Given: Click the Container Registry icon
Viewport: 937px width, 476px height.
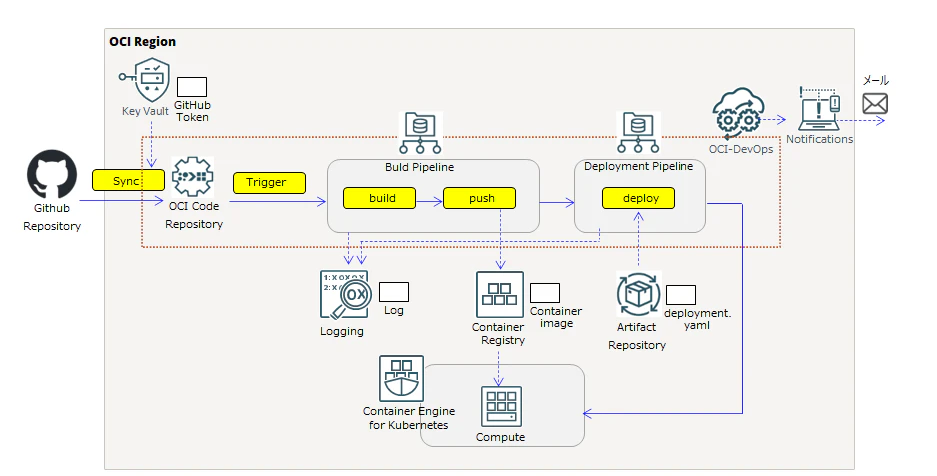Looking at the screenshot, I should 500,294.
